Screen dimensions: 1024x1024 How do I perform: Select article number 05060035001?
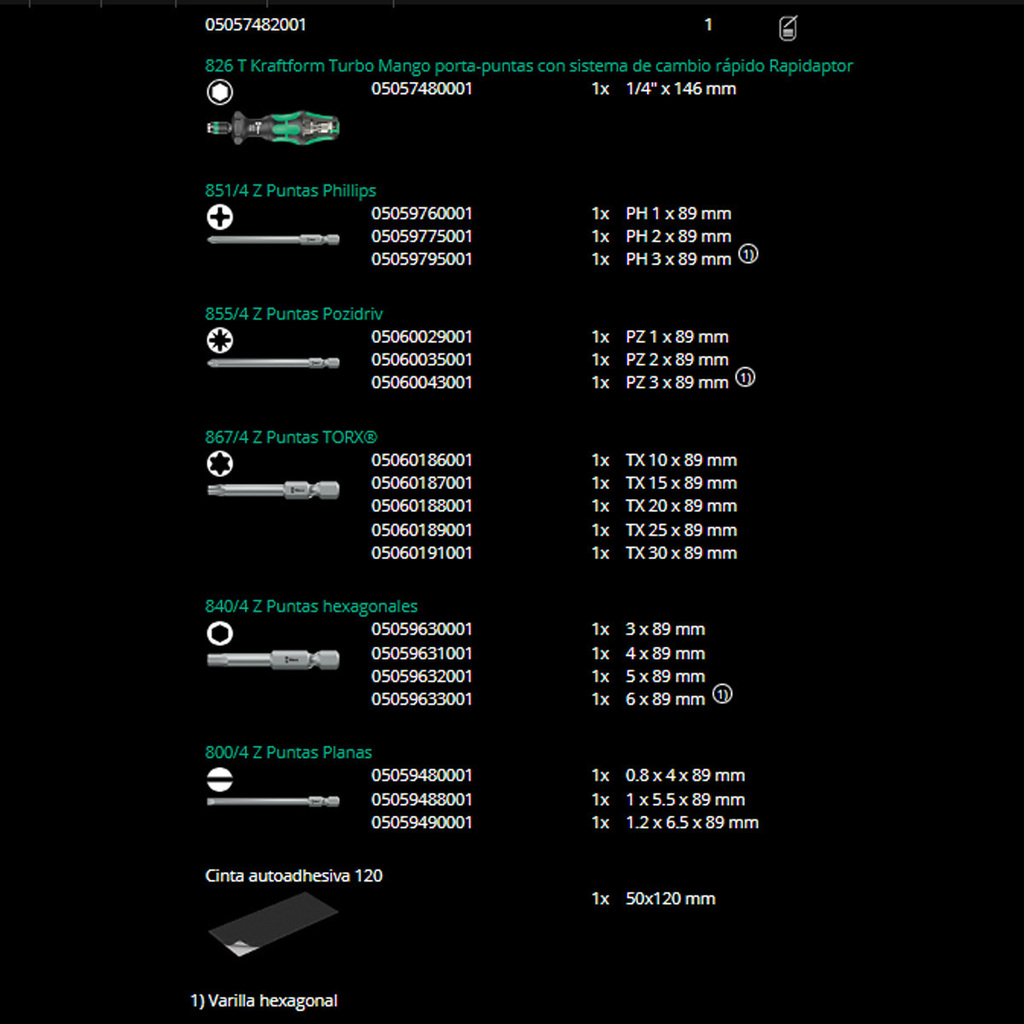point(421,360)
